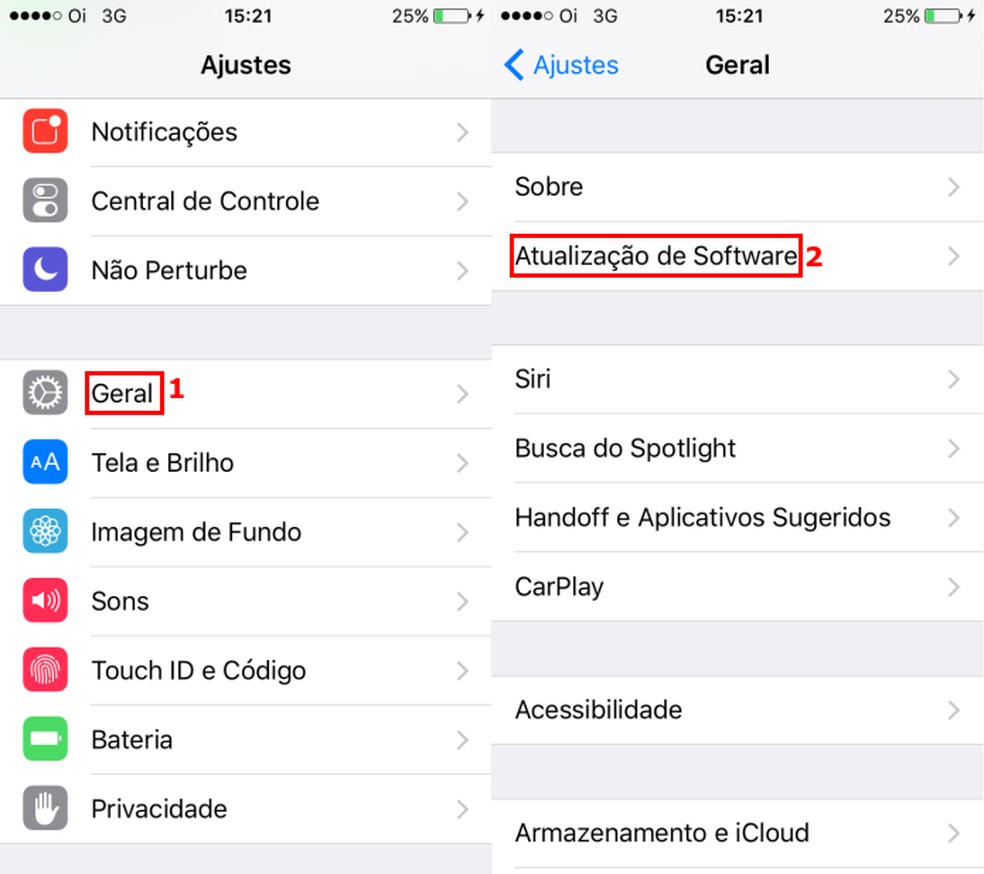Go back to Ajustes
The image size is (984, 874).
(x=562, y=65)
